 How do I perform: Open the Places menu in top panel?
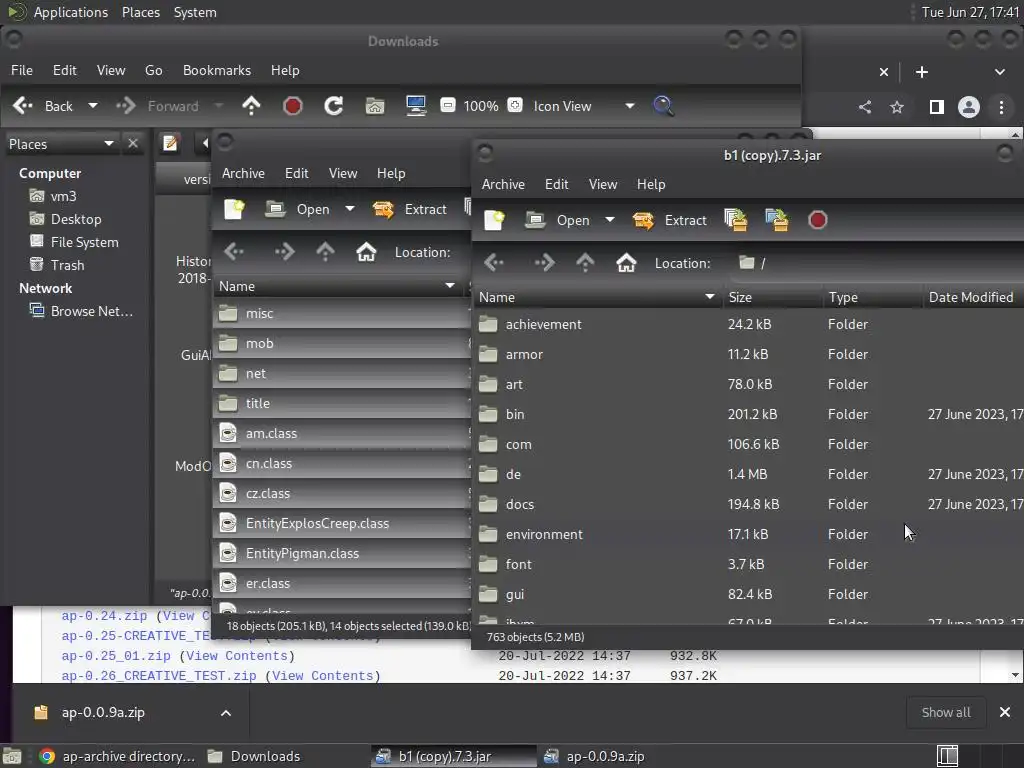[x=140, y=12]
